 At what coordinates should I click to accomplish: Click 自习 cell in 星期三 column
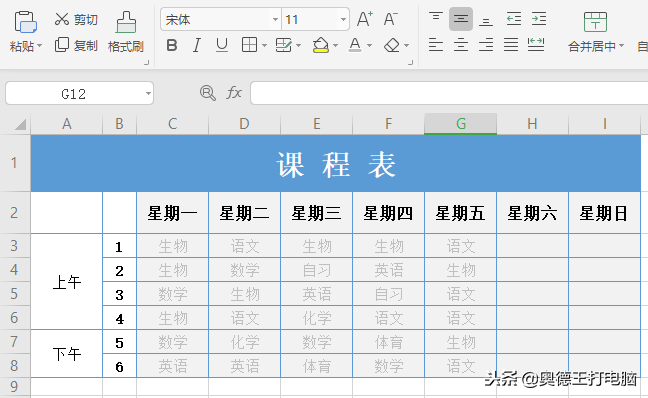[317, 270]
